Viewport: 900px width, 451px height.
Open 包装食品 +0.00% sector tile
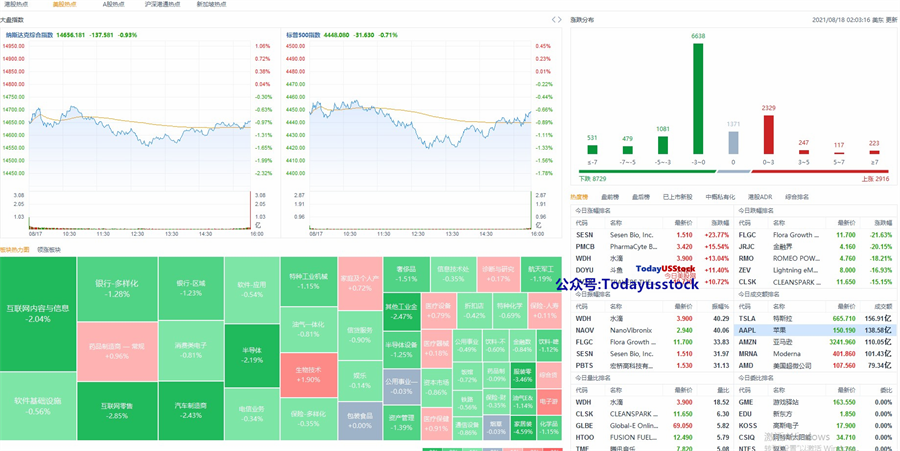tap(360, 421)
